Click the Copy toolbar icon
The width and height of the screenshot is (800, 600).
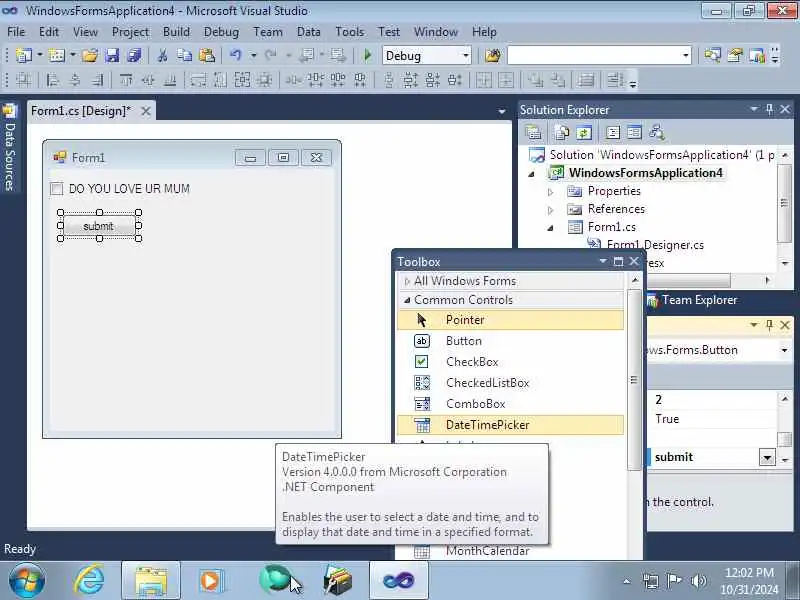point(184,55)
